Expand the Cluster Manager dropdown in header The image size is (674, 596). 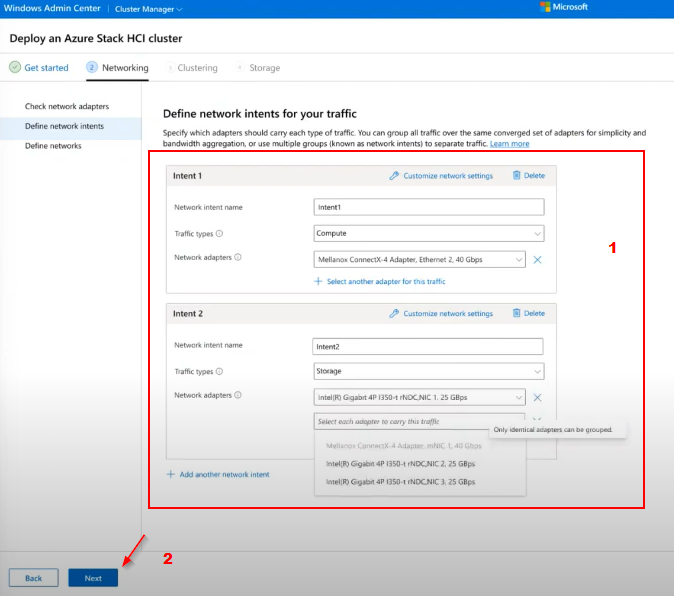(x=148, y=9)
